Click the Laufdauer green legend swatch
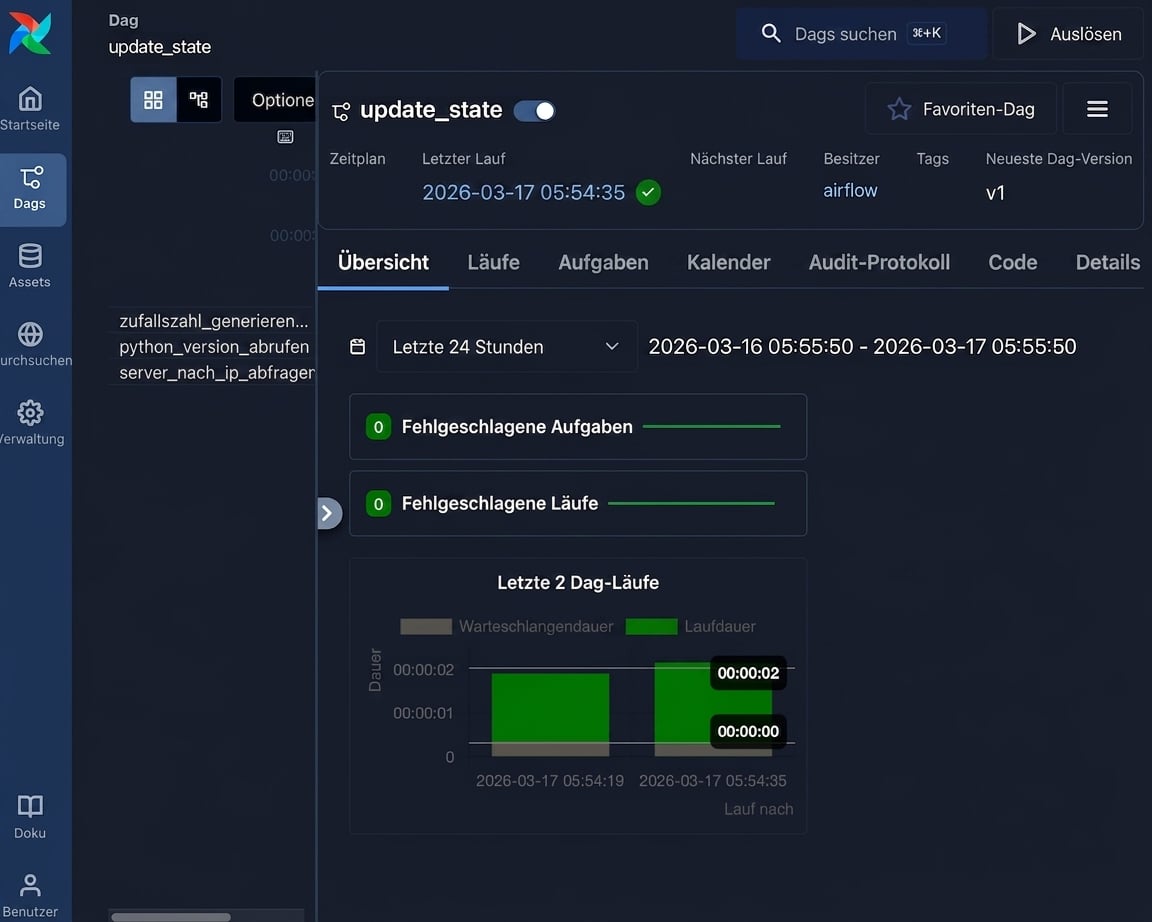The height and width of the screenshot is (922, 1152). coord(651,627)
